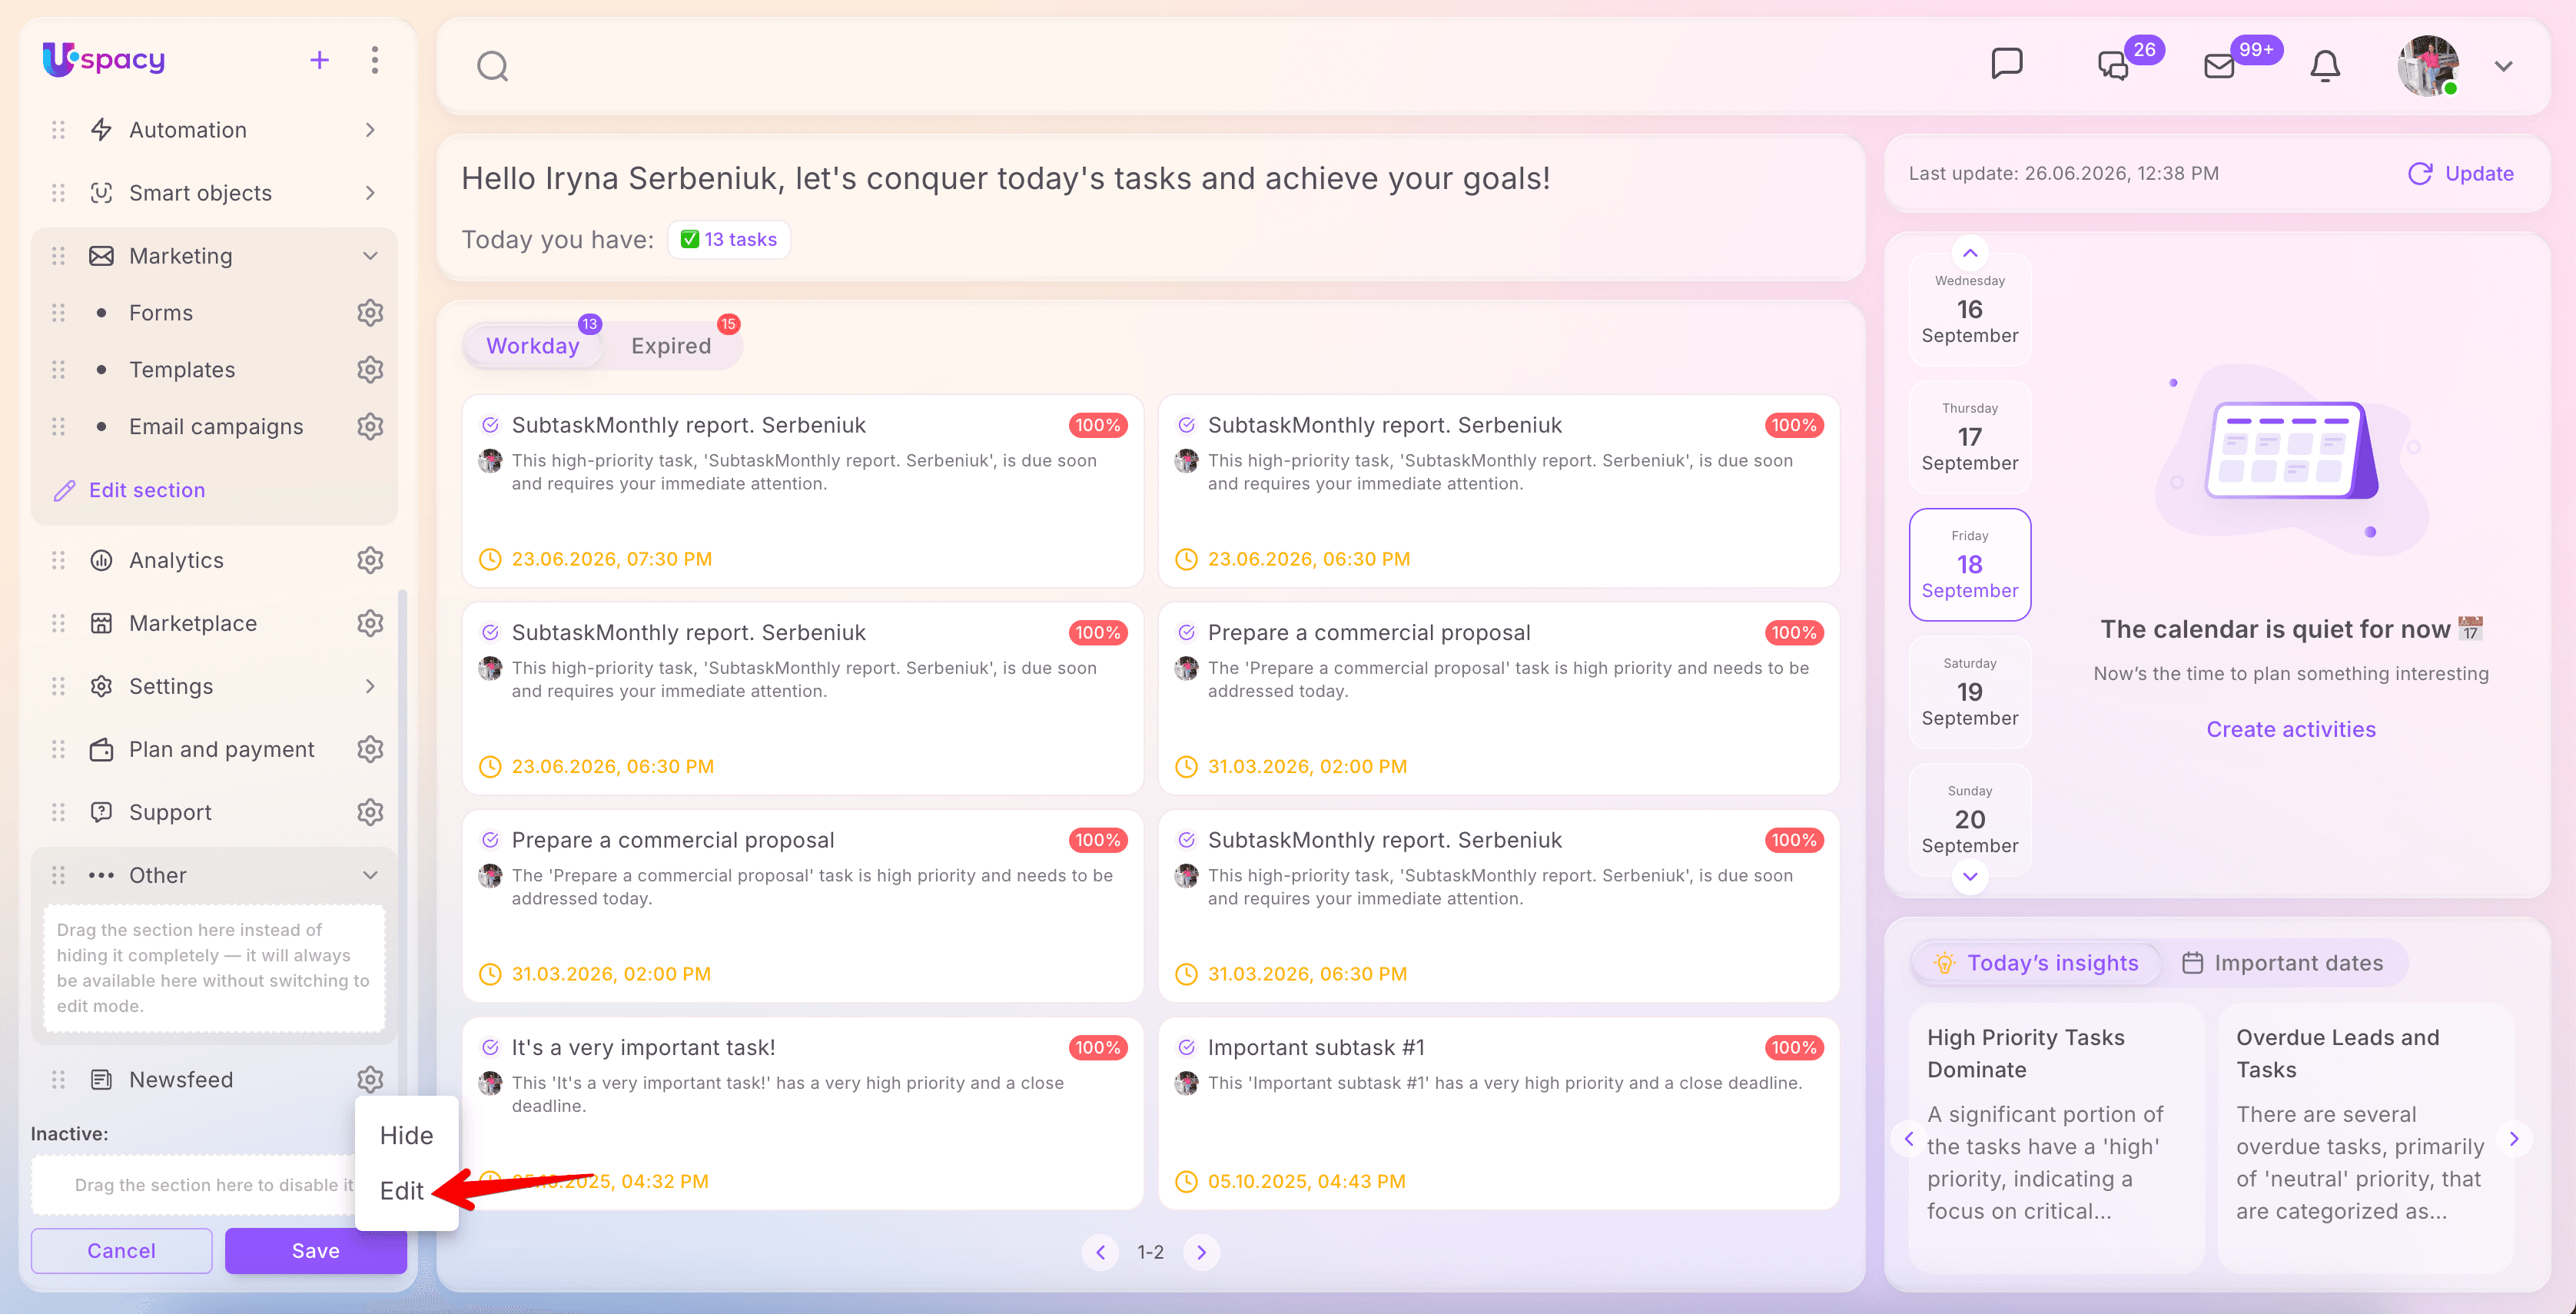Go to previous task page arrow
2576x1314 pixels.
click(1100, 1252)
